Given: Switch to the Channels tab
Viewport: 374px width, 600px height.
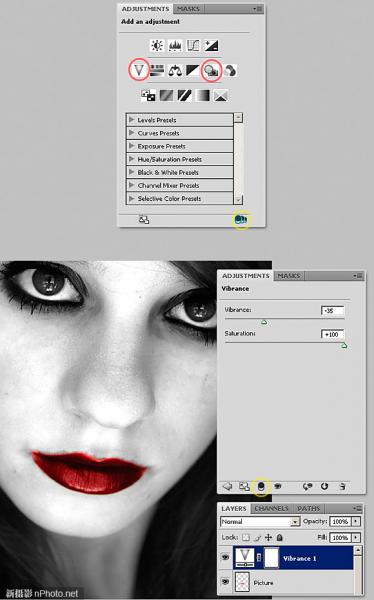Looking at the screenshot, I should [x=271, y=508].
